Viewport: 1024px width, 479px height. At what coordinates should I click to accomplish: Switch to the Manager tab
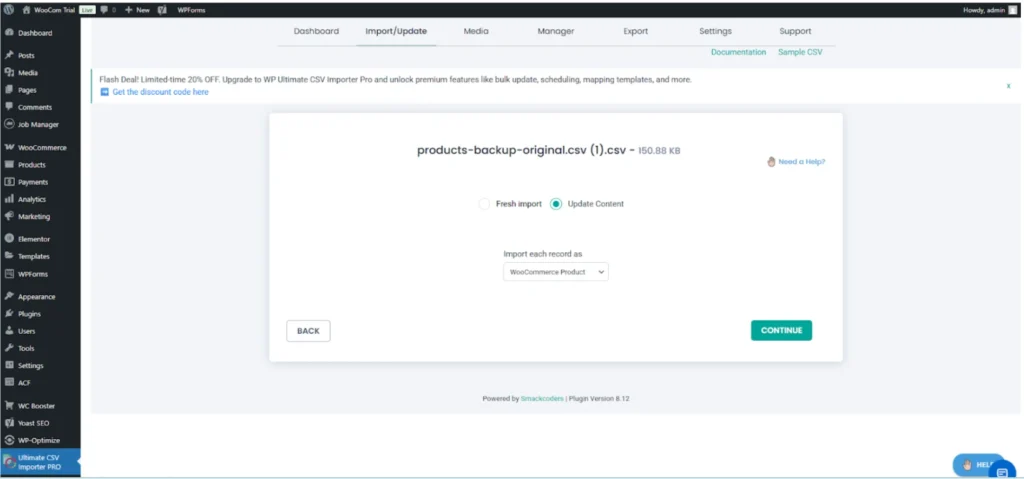click(x=555, y=31)
